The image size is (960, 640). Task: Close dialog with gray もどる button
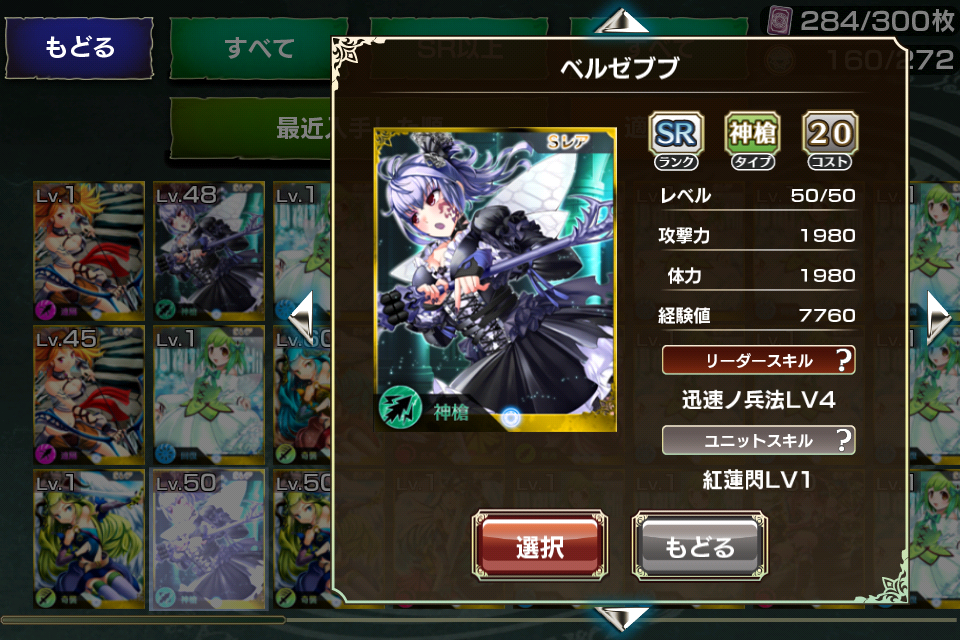[700, 546]
